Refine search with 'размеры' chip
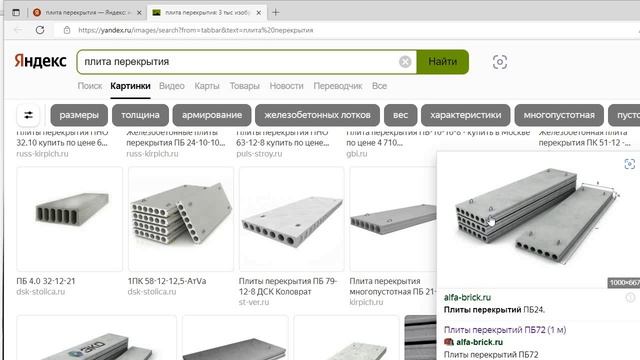Screen dimensions: 640x360 click(79, 115)
